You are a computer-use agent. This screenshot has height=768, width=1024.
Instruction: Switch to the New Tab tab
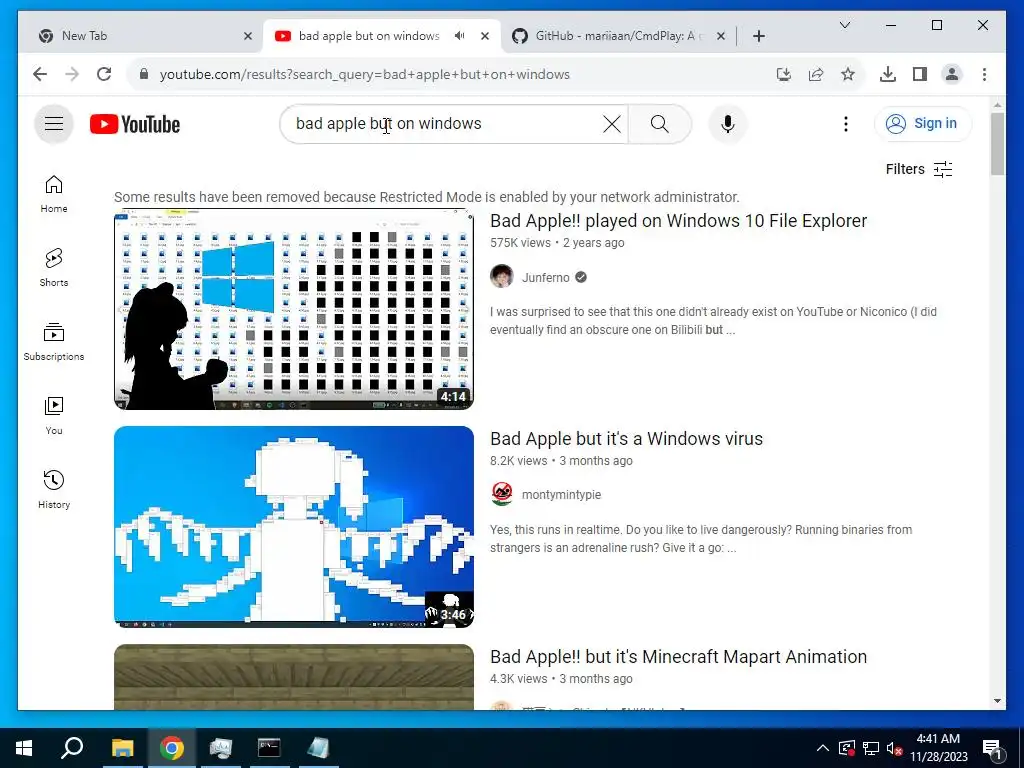point(140,36)
